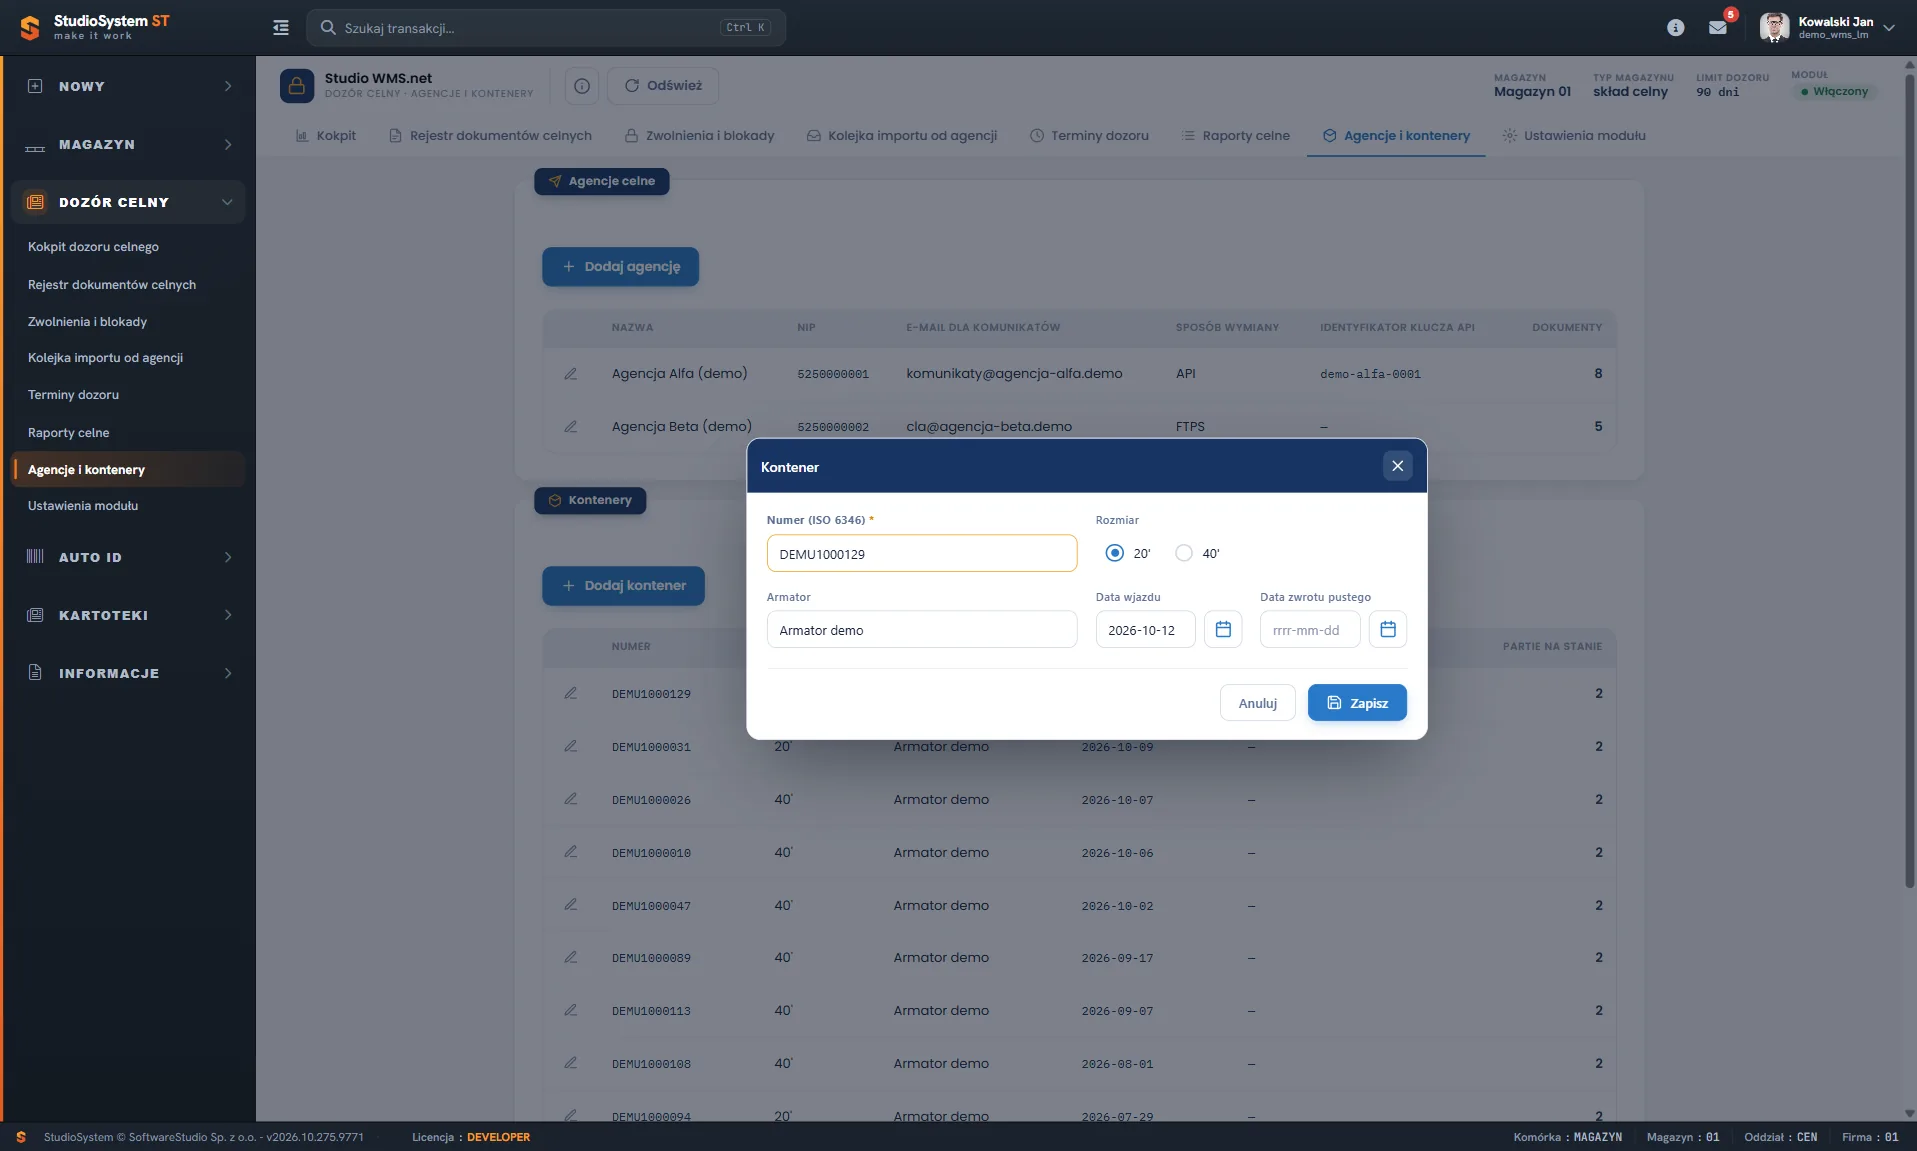Click the sidebar collapse menu icon
This screenshot has height=1151, width=1917.
click(x=281, y=28)
